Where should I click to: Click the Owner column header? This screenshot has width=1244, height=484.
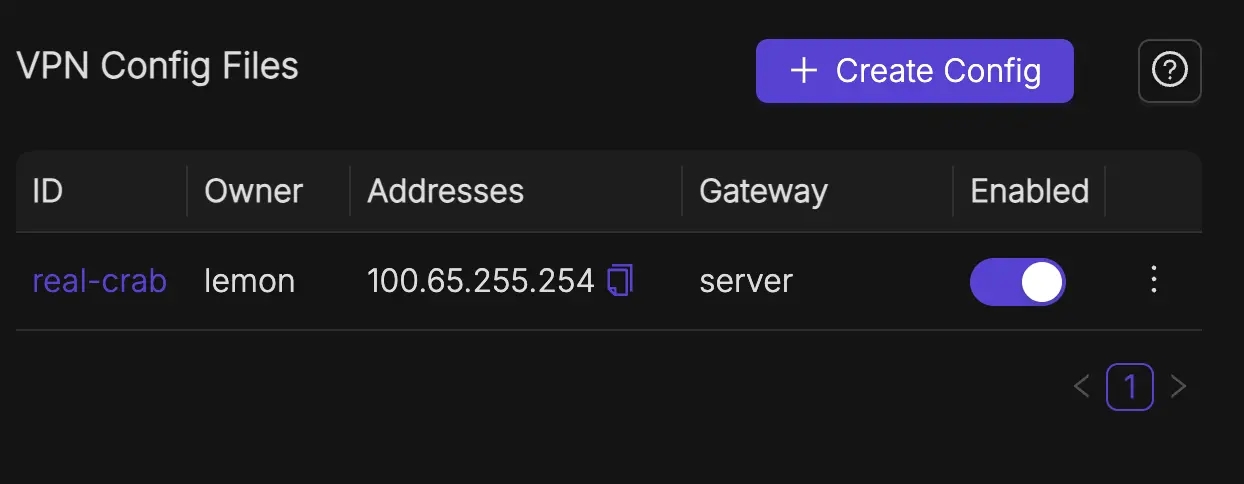[x=253, y=191]
